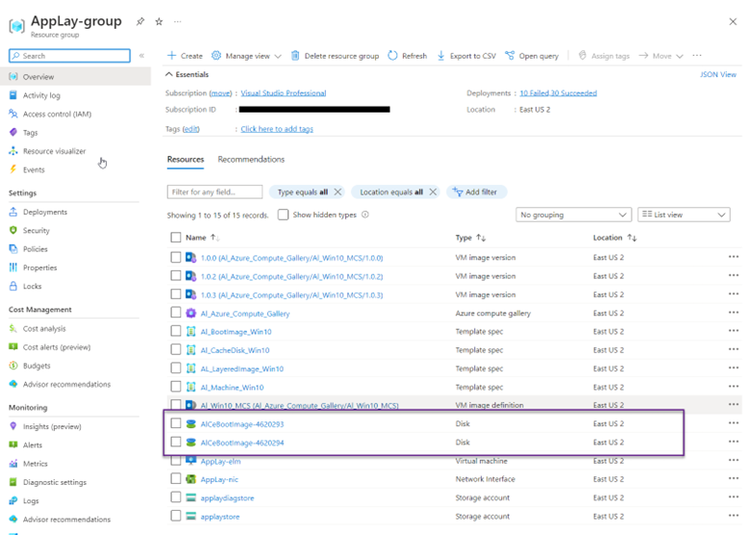
Task: Check the 1.0.0 image version row
Action: click(176, 257)
